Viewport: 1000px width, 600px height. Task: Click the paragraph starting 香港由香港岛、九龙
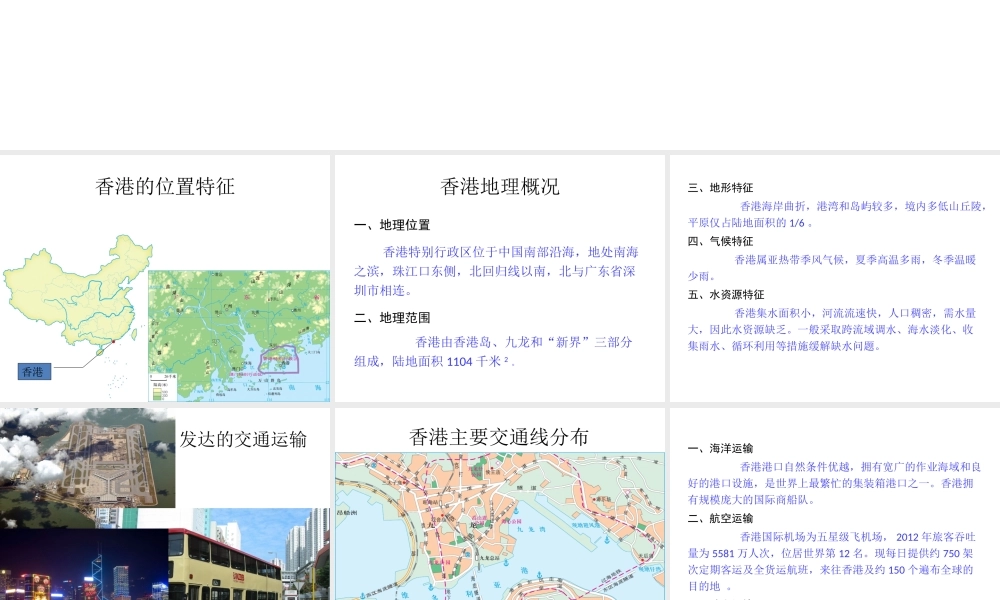coord(493,352)
